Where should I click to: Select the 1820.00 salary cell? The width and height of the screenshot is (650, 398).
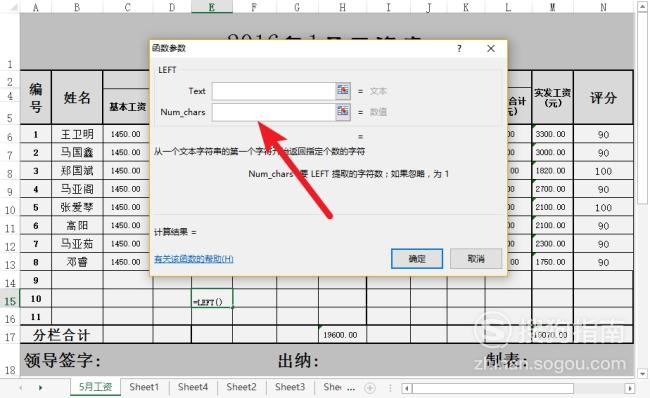(x=552, y=171)
